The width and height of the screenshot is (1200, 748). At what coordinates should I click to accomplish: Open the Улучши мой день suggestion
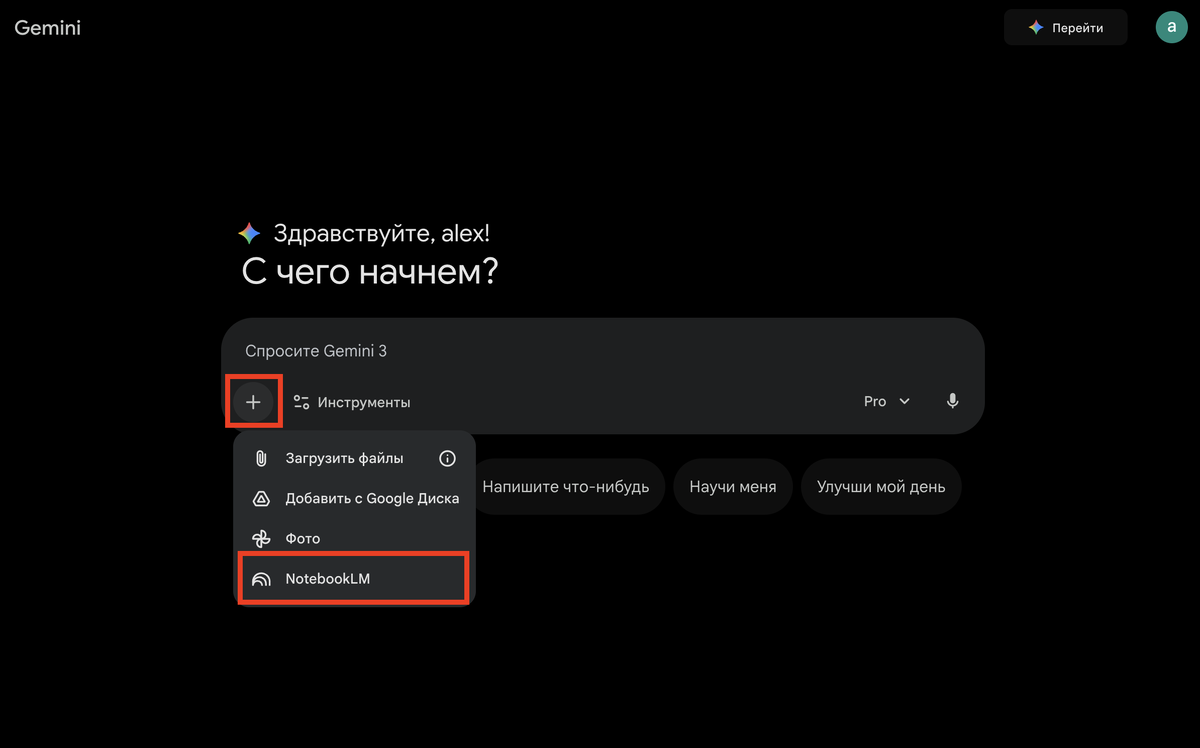[x=881, y=486]
